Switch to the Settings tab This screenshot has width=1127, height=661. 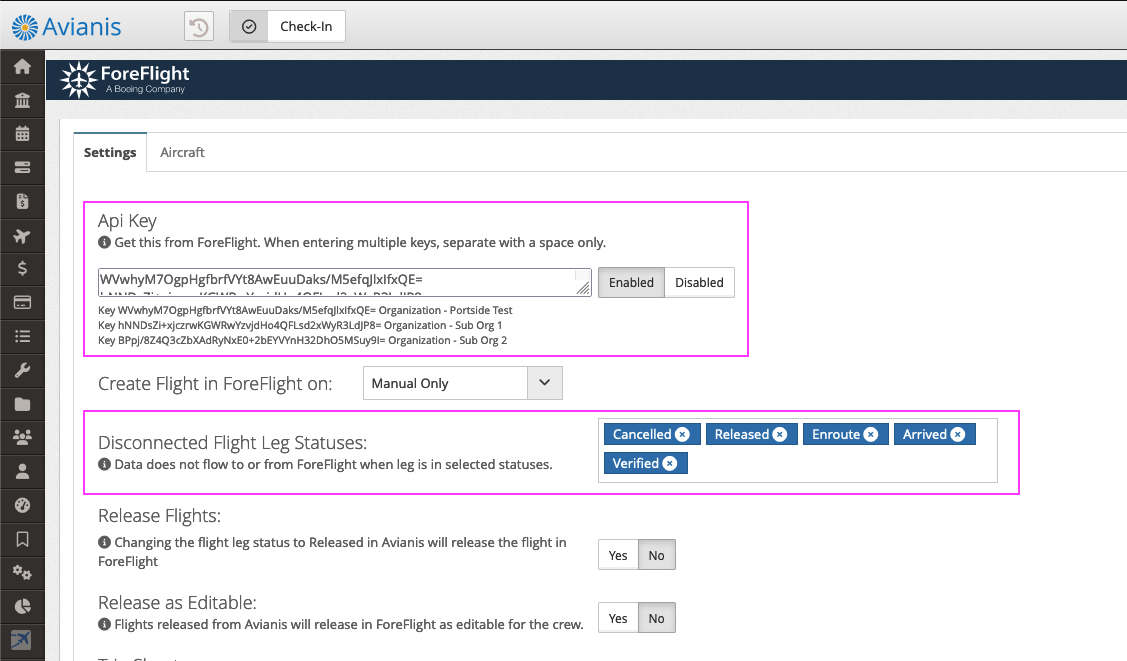(110, 152)
